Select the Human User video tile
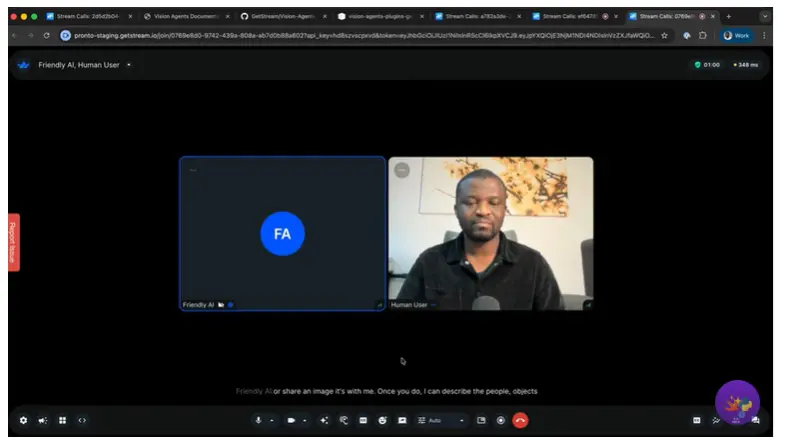The width and height of the screenshot is (785, 440). point(490,233)
